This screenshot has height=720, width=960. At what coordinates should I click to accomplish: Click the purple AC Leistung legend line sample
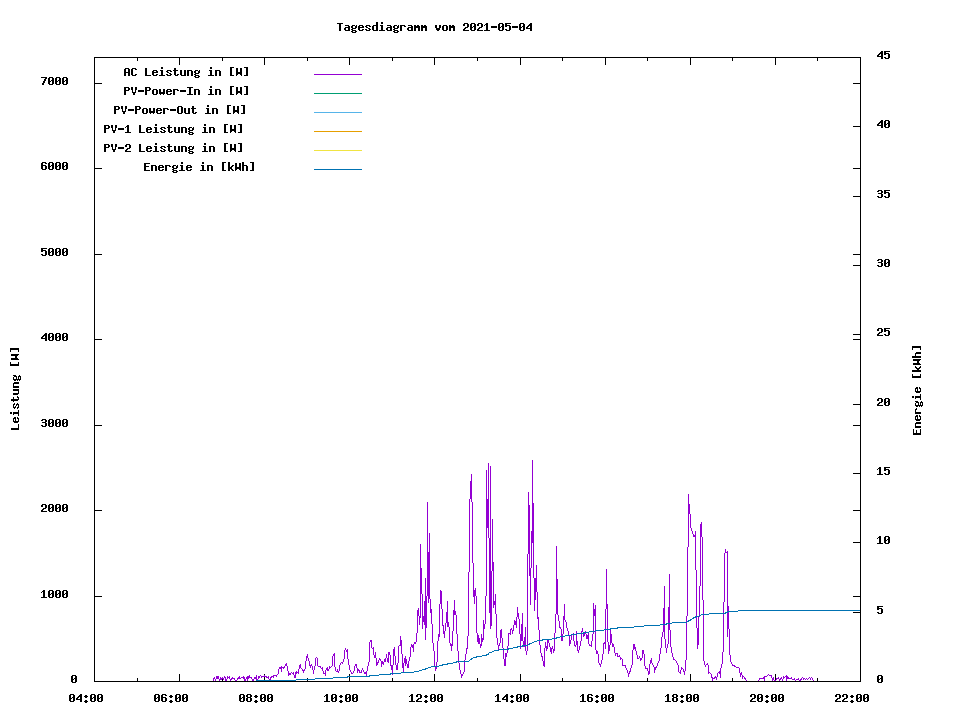337,74
